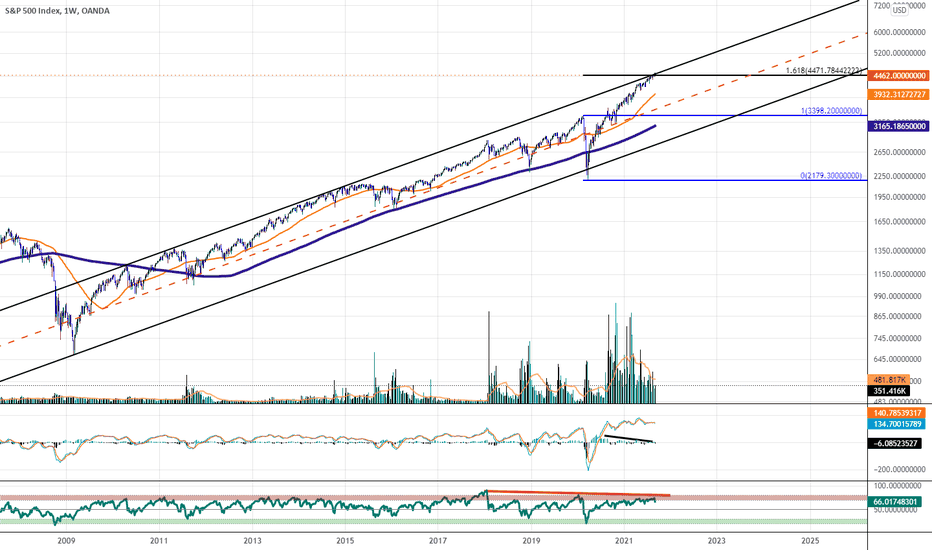Click the 1650.00000000 price axis label
Screen dimensions: 932x550
[x=899, y=222]
